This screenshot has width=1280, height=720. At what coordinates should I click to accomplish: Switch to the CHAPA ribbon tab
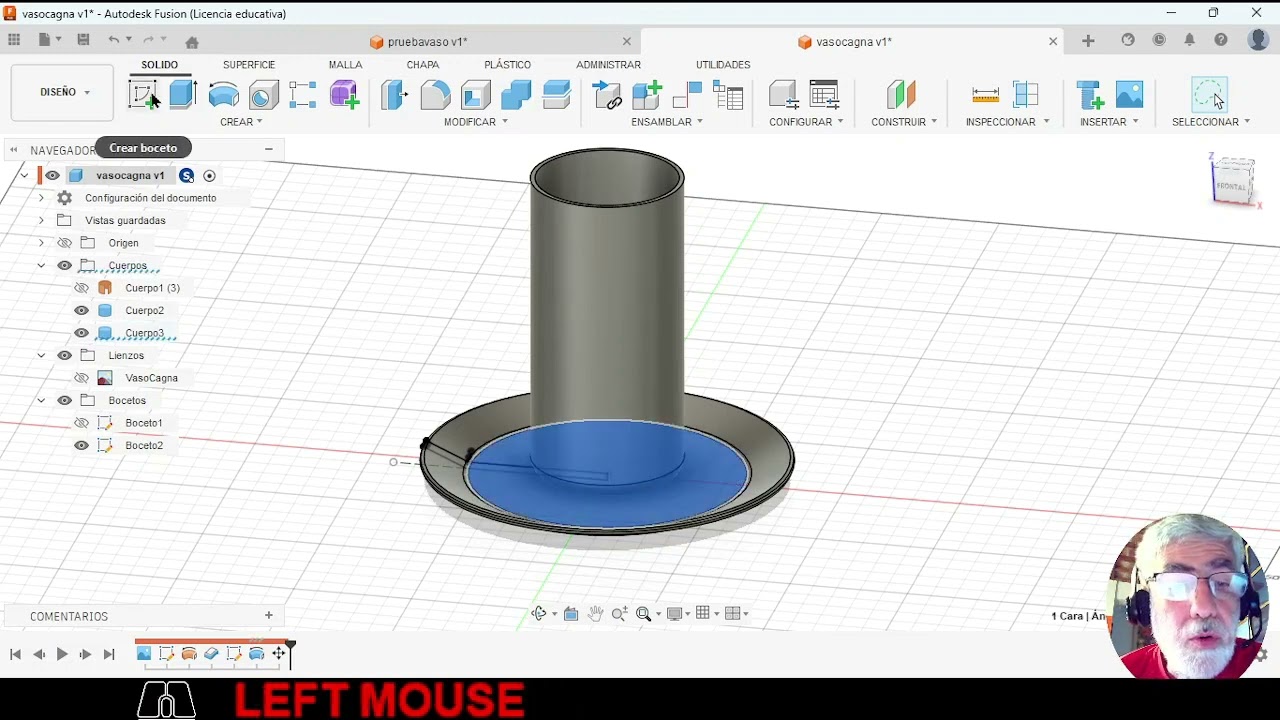[x=423, y=65]
